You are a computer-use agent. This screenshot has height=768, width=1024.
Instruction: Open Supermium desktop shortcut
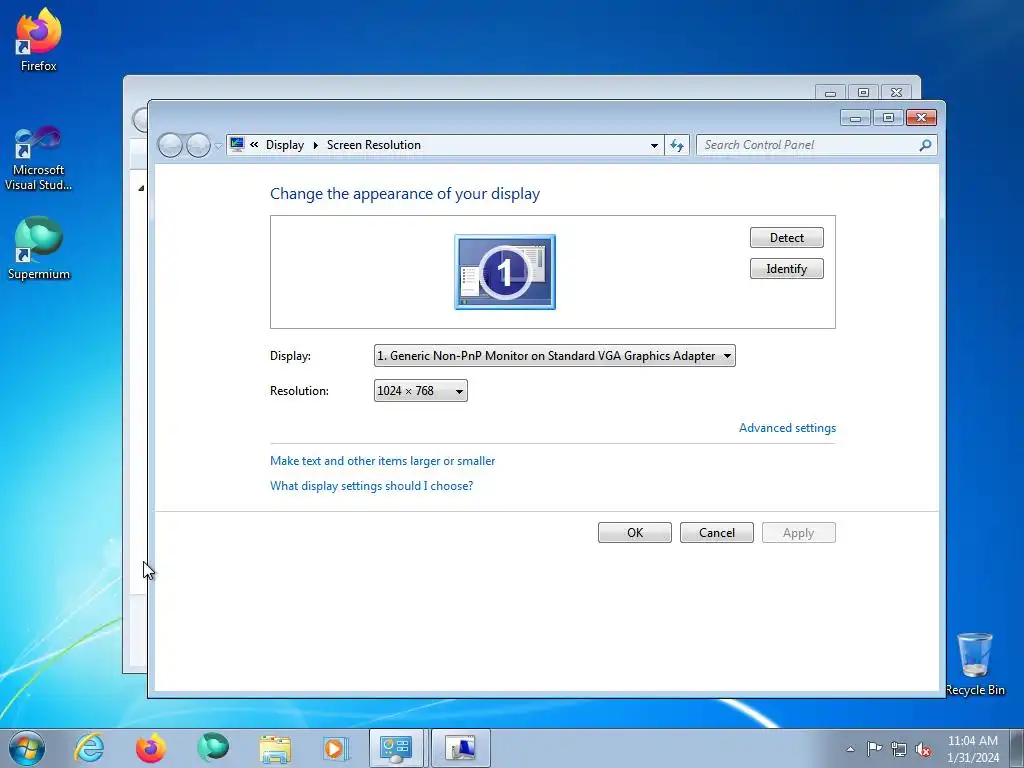38,248
